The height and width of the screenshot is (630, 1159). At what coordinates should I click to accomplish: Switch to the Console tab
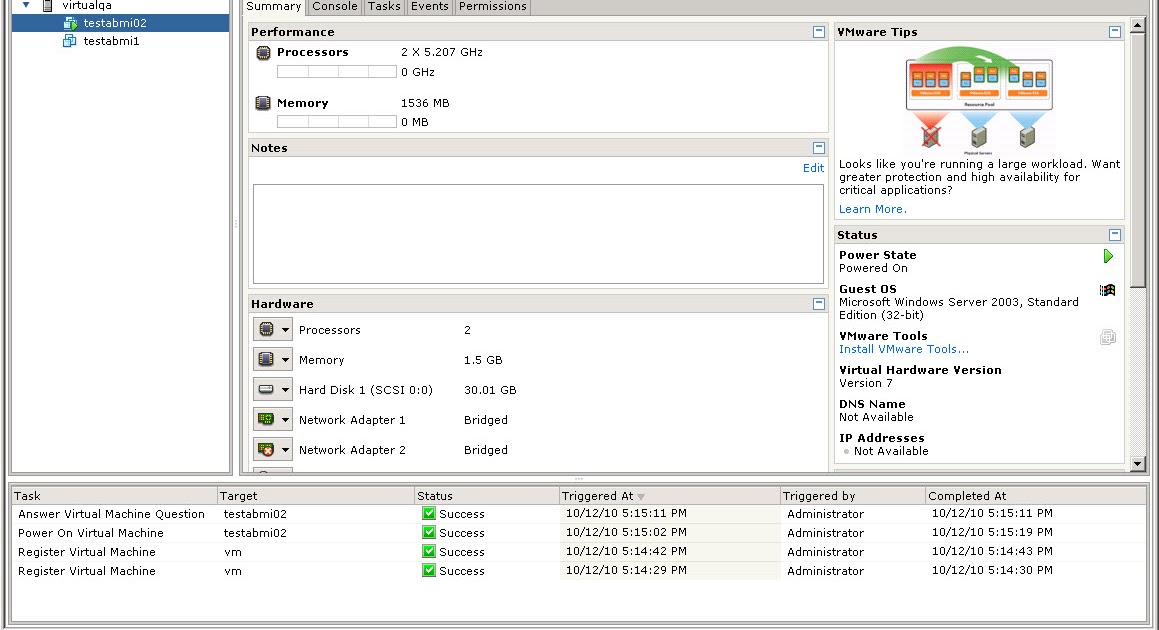335,7
